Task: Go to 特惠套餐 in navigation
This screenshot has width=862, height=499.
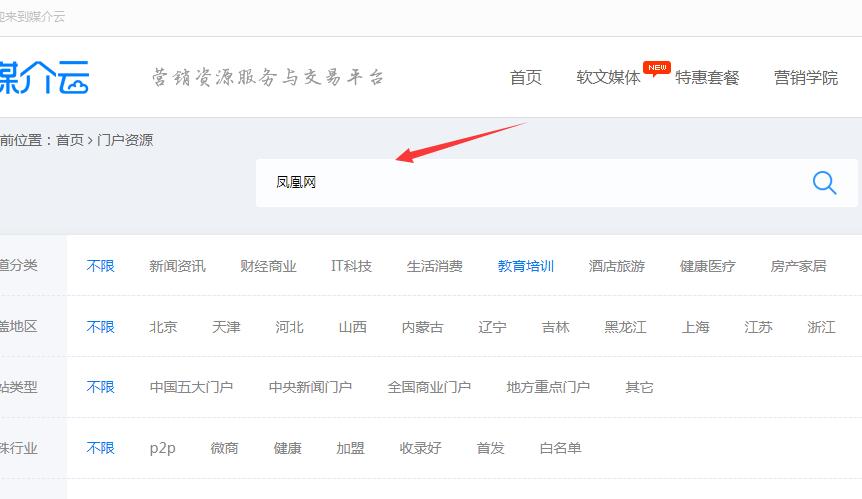Action: pos(707,78)
